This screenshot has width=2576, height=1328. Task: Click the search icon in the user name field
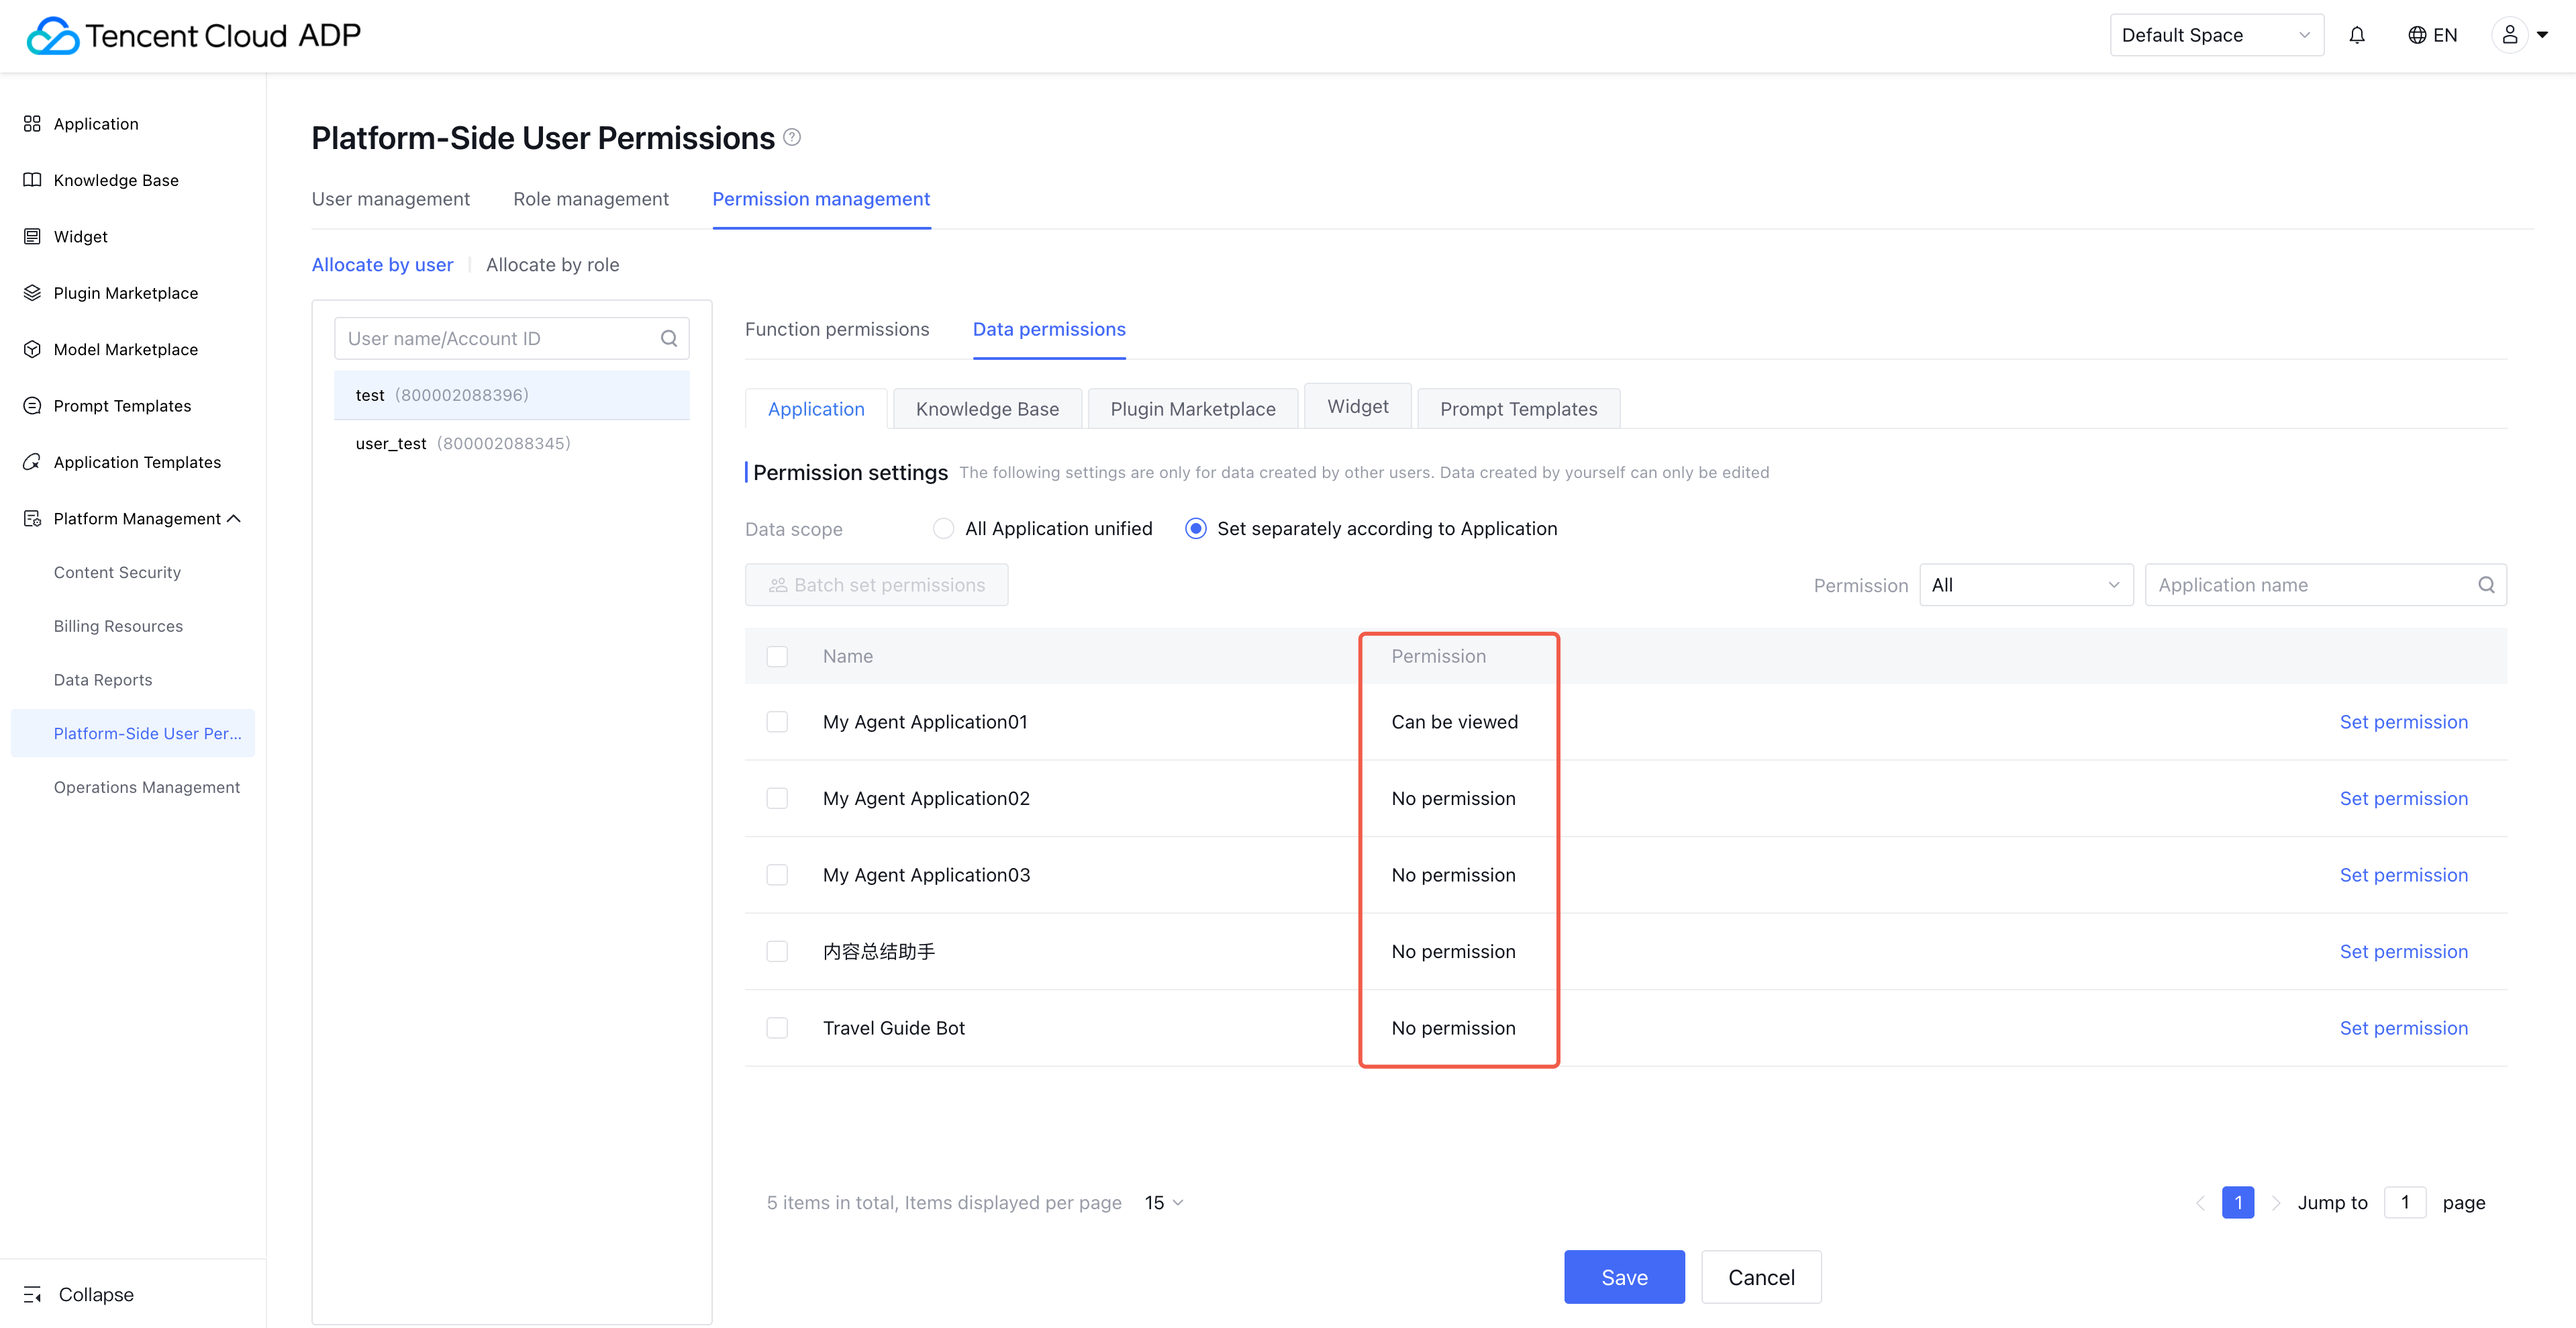669,339
